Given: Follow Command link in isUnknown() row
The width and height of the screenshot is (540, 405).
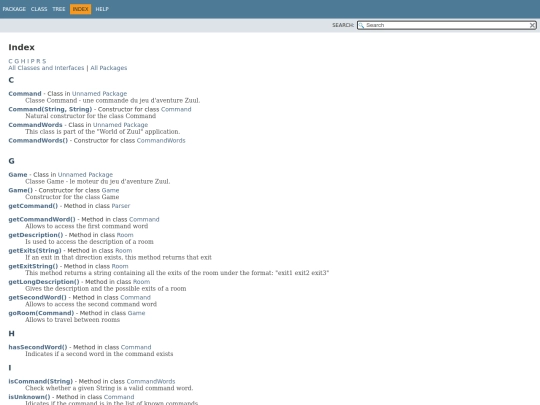Looking at the screenshot, I should pyautogui.click(x=119, y=397).
